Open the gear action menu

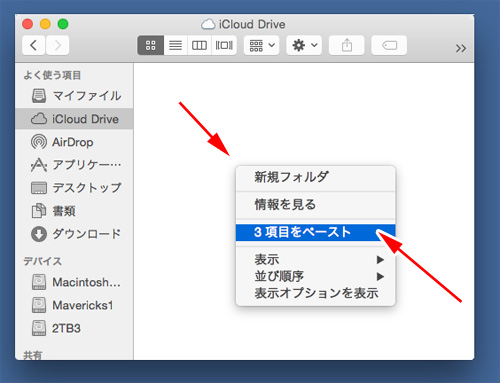(x=304, y=45)
